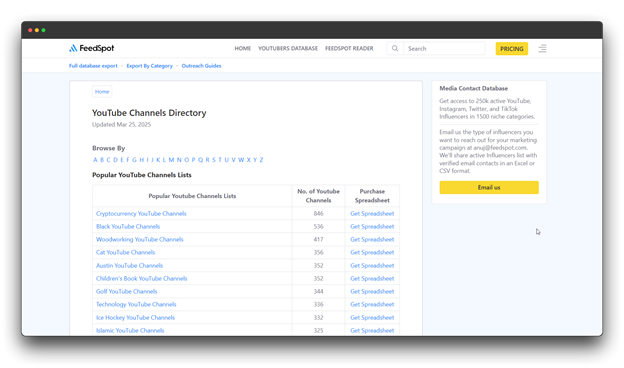Open Islamic YouTube Channels list
Image resolution: width=624 pixels, height=368 pixels.
pyautogui.click(x=130, y=331)
